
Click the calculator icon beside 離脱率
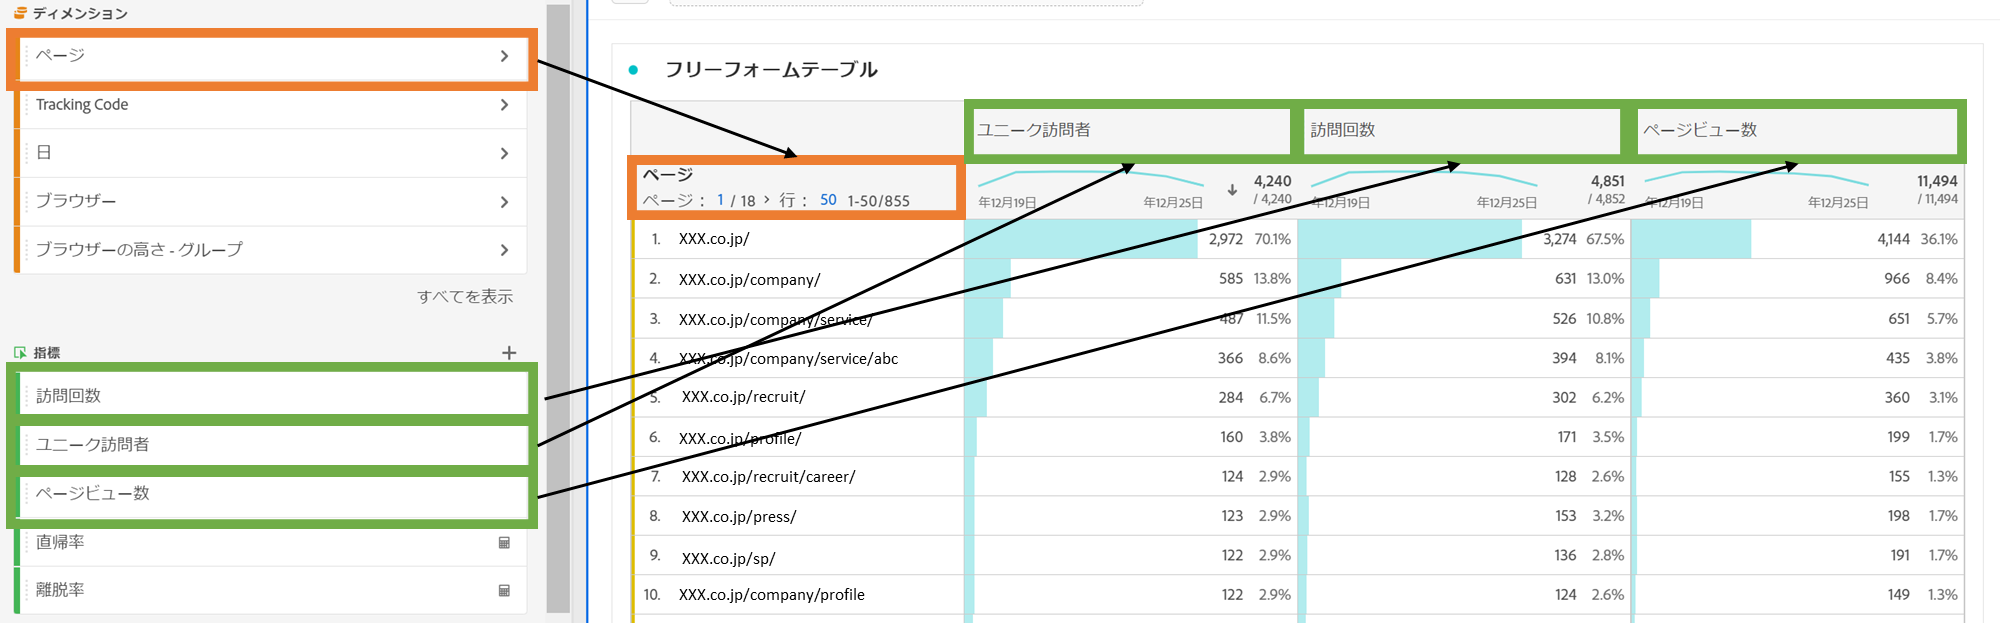click(506, 590)
